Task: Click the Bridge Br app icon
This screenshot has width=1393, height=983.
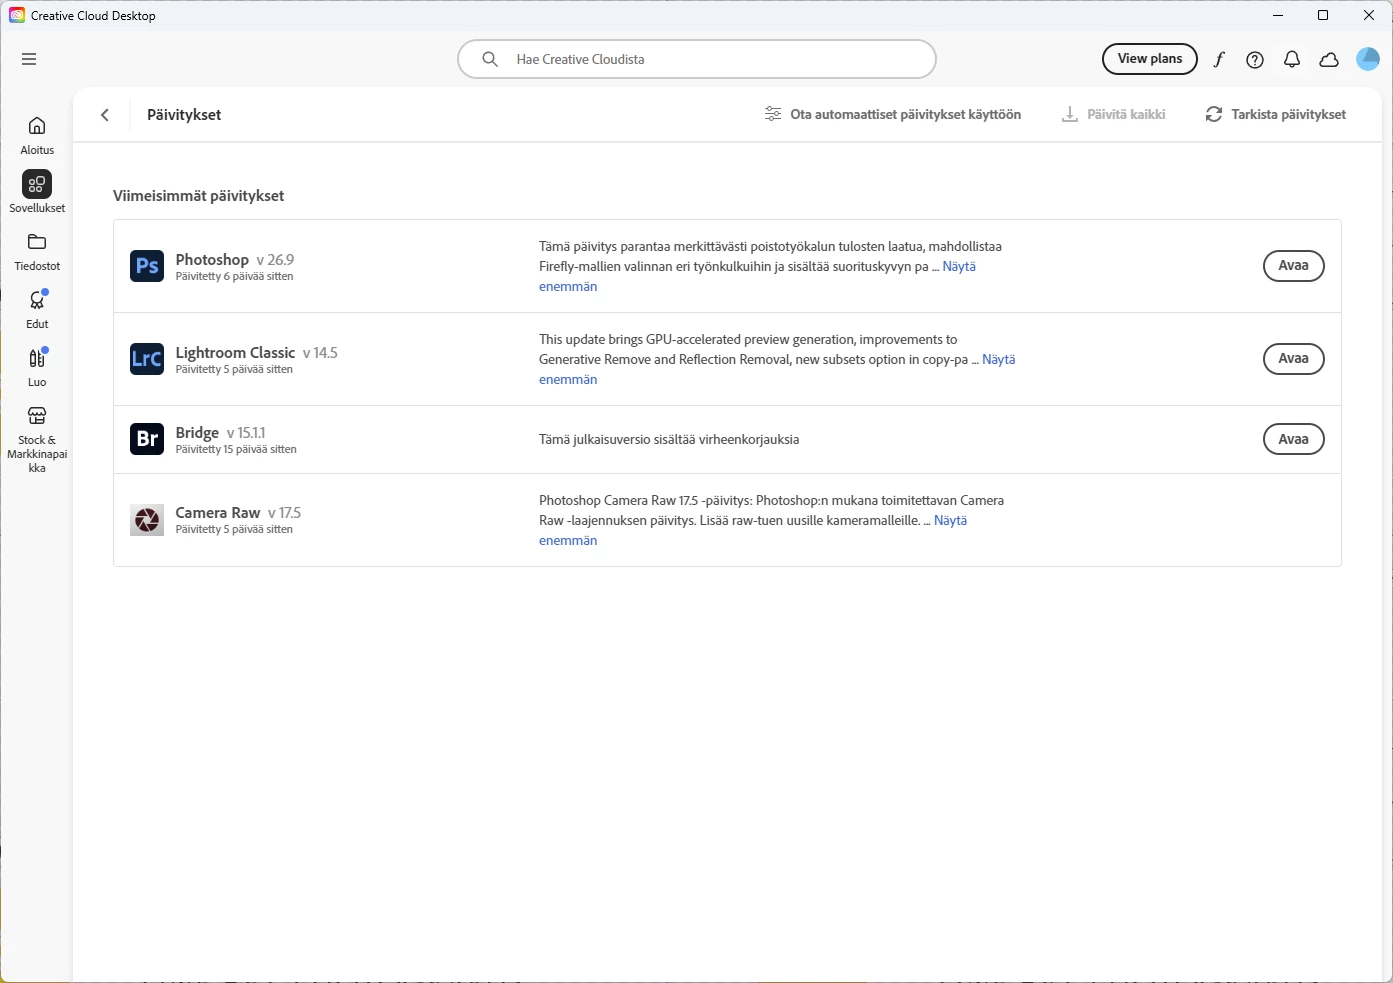Action: (x=147, y=439)
